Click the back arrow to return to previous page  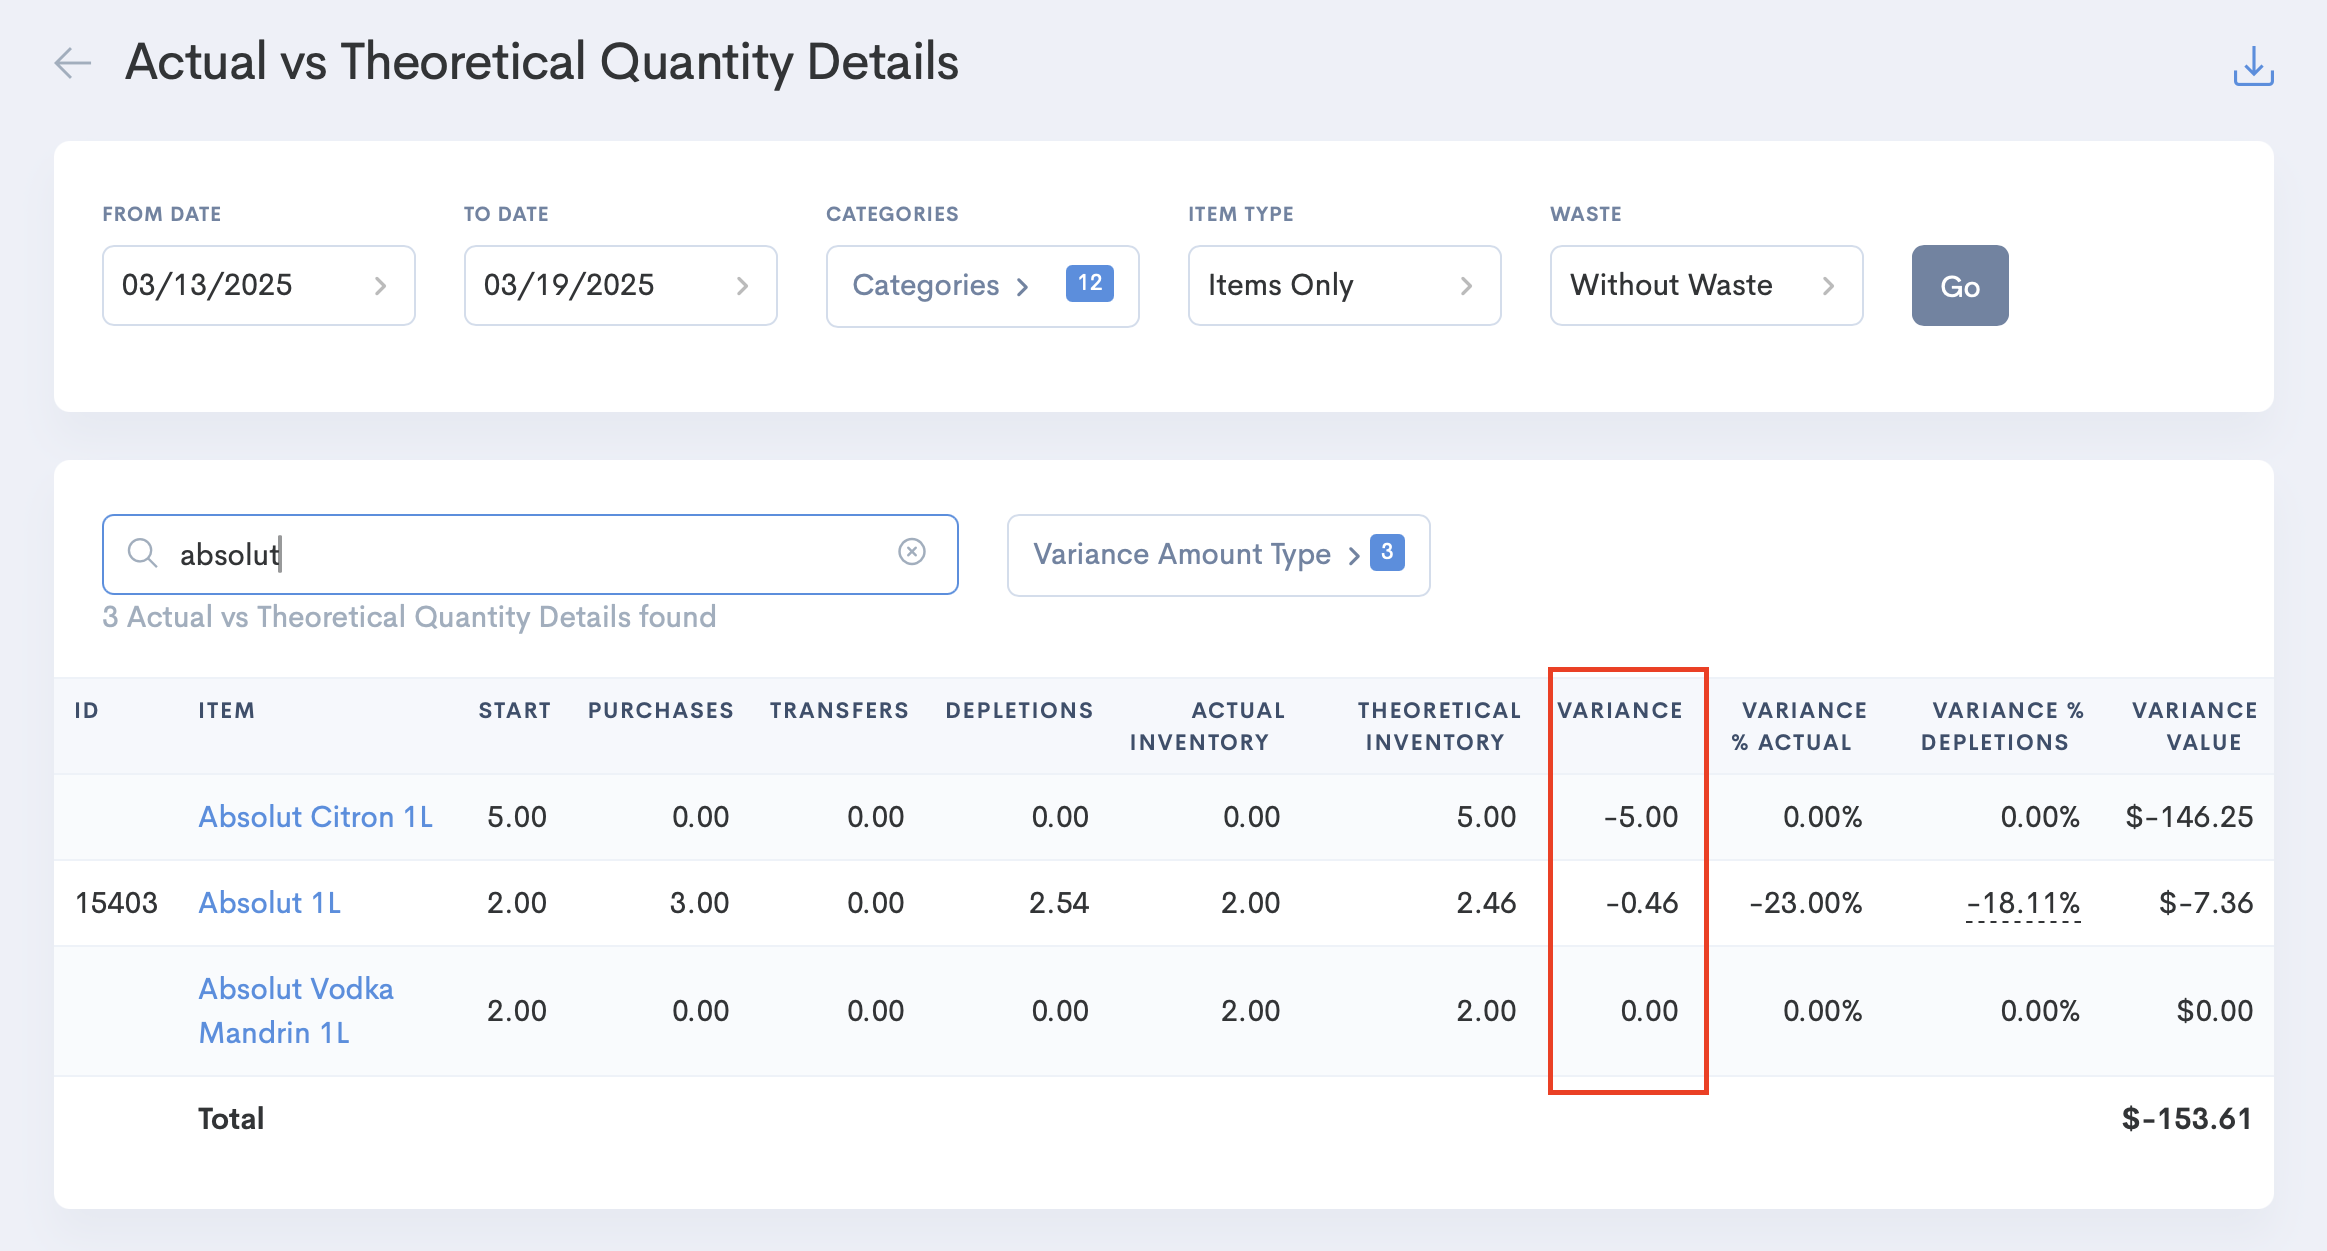(x=70, y=62)
